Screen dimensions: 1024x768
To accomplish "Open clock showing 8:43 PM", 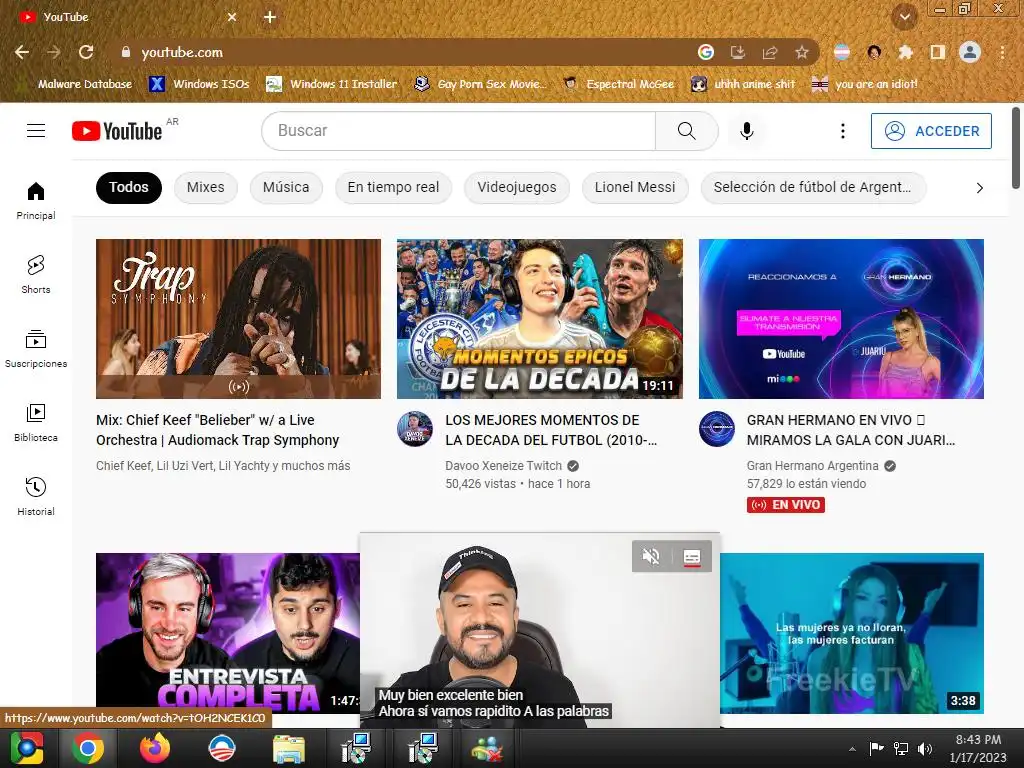I will coord(978,748).
